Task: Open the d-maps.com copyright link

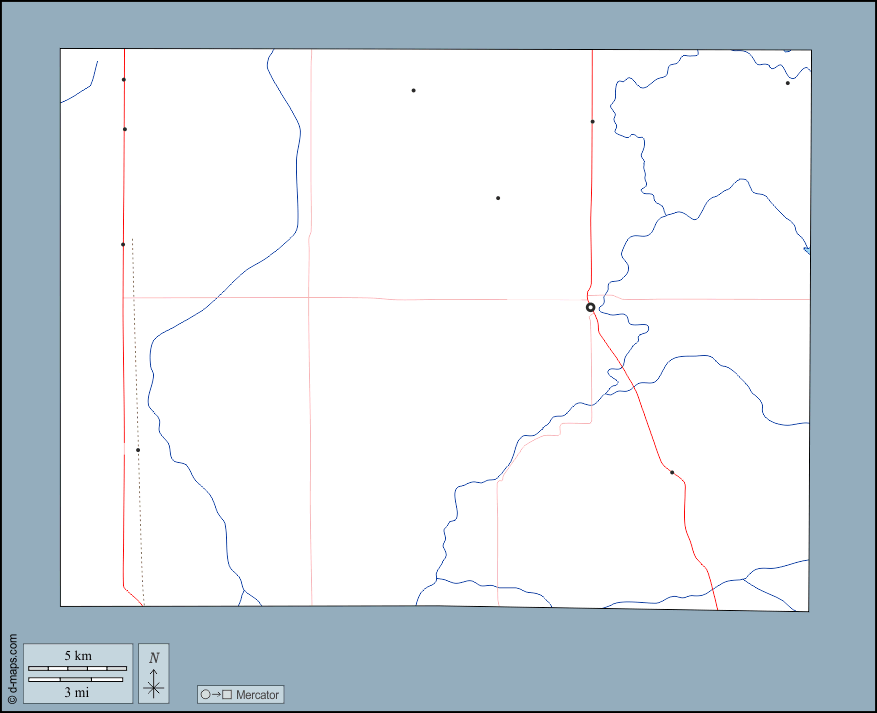Action: click(12, 668)
